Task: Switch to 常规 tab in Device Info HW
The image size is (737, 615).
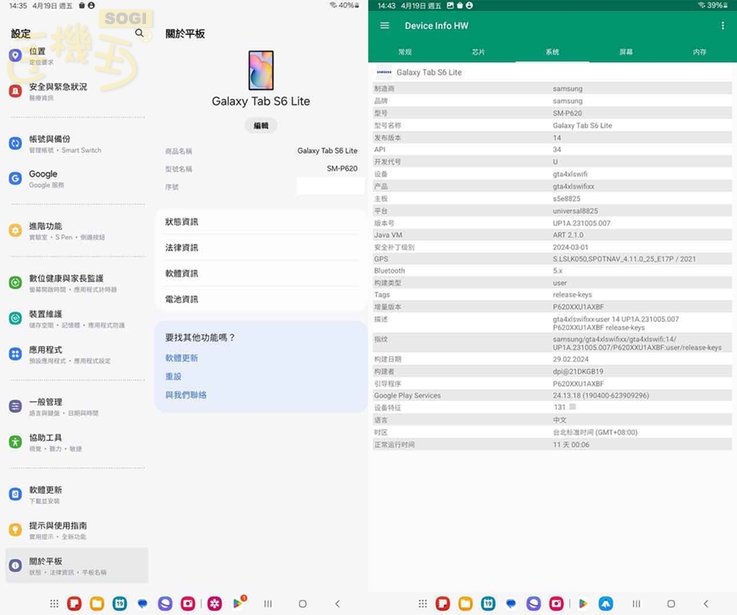Action: (x=405, y=52)
